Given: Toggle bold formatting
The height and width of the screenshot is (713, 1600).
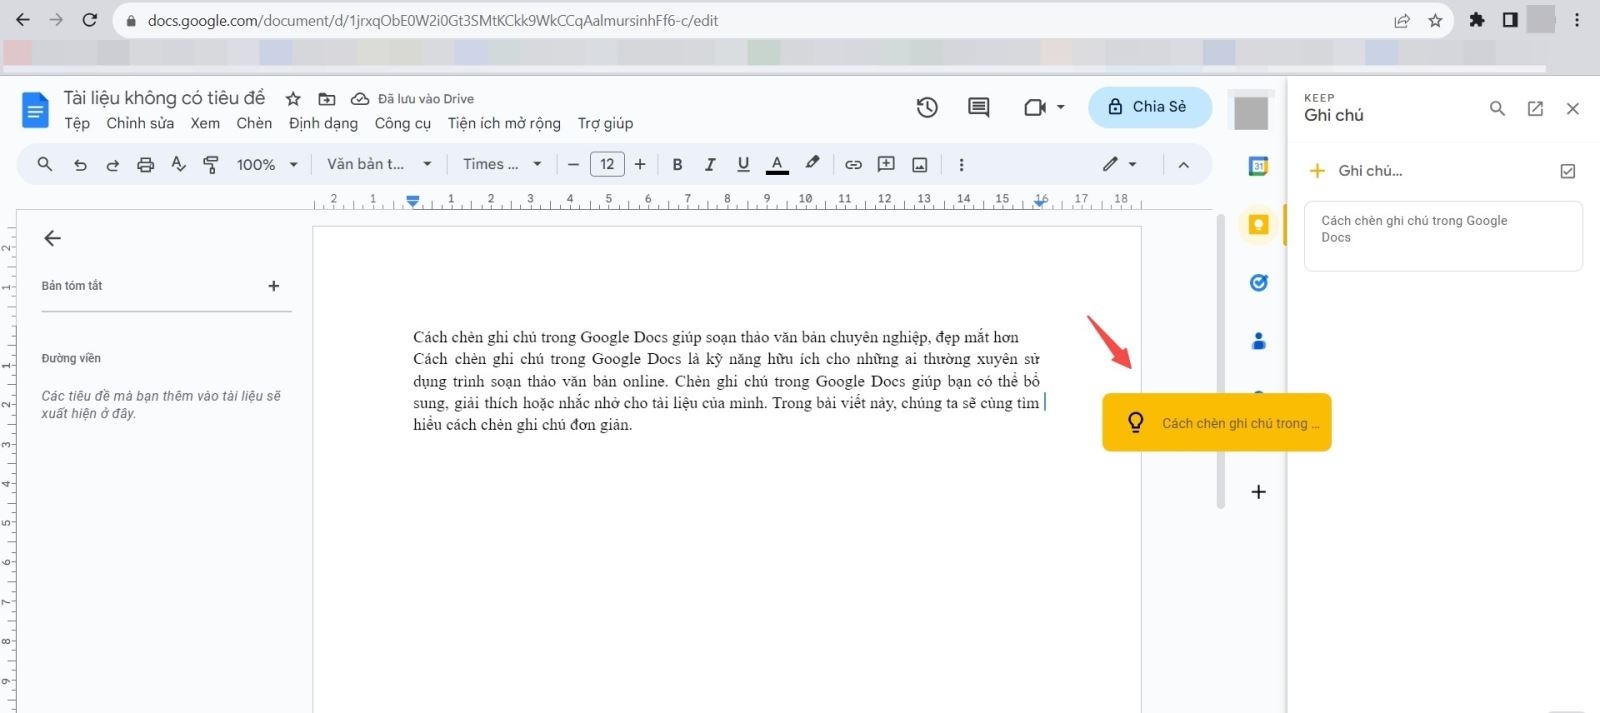Looking at the screenshot, I should pyautogui.click(x=677, y=165).
